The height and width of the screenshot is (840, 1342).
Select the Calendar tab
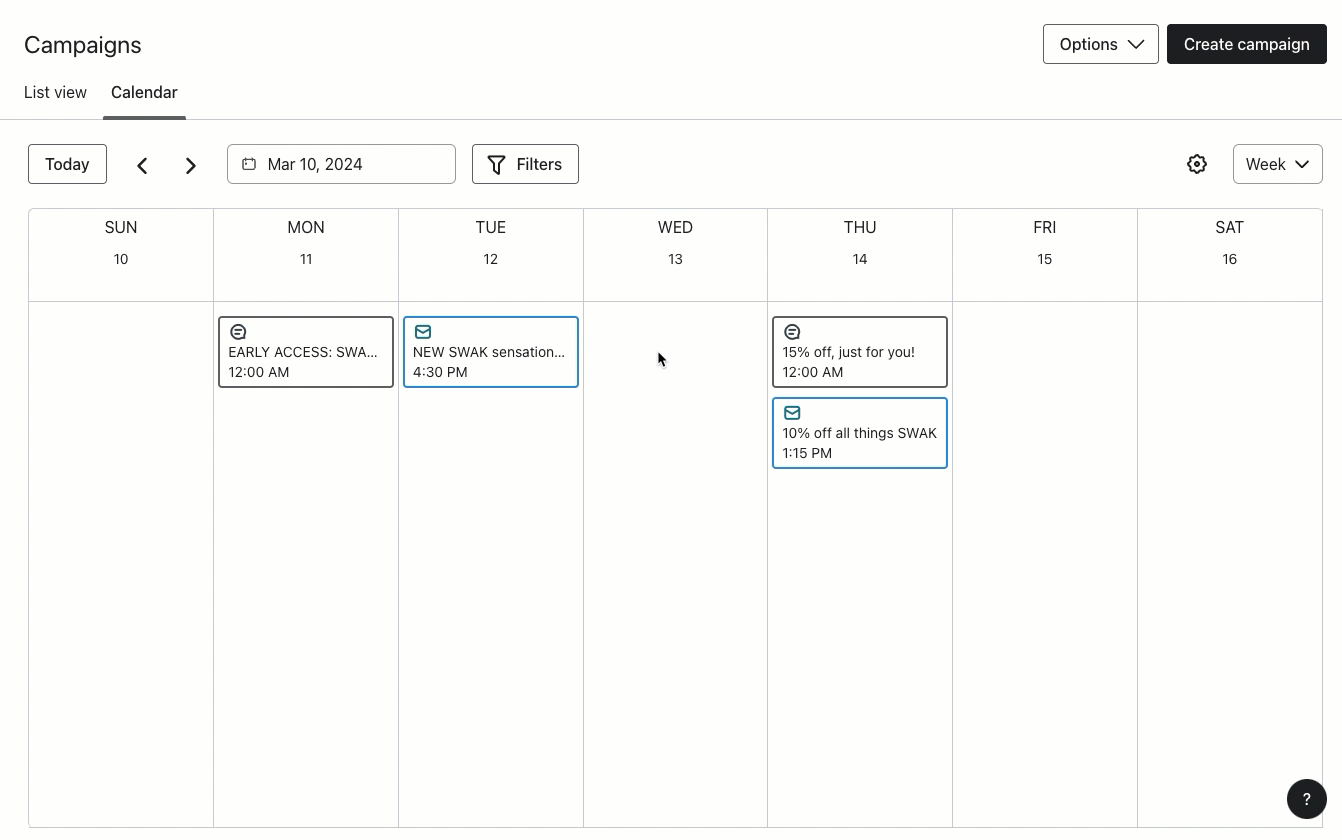144,92
